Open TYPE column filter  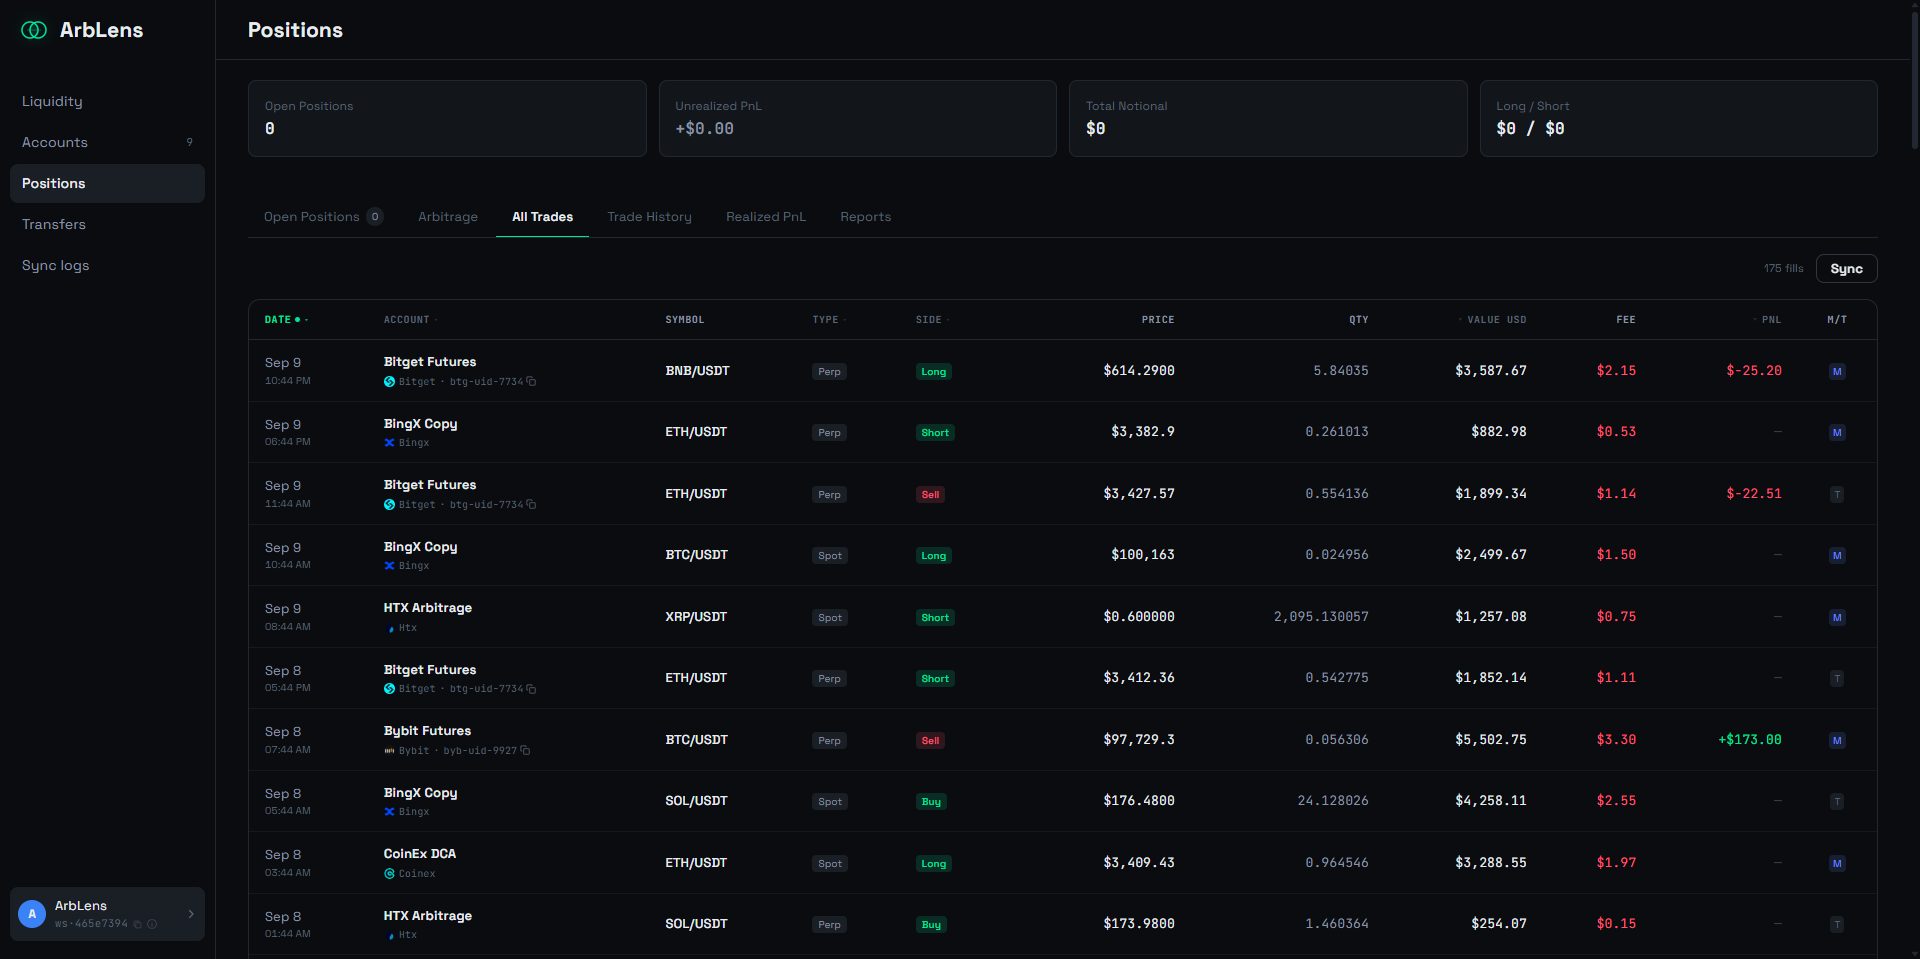(x=829, y=320)
